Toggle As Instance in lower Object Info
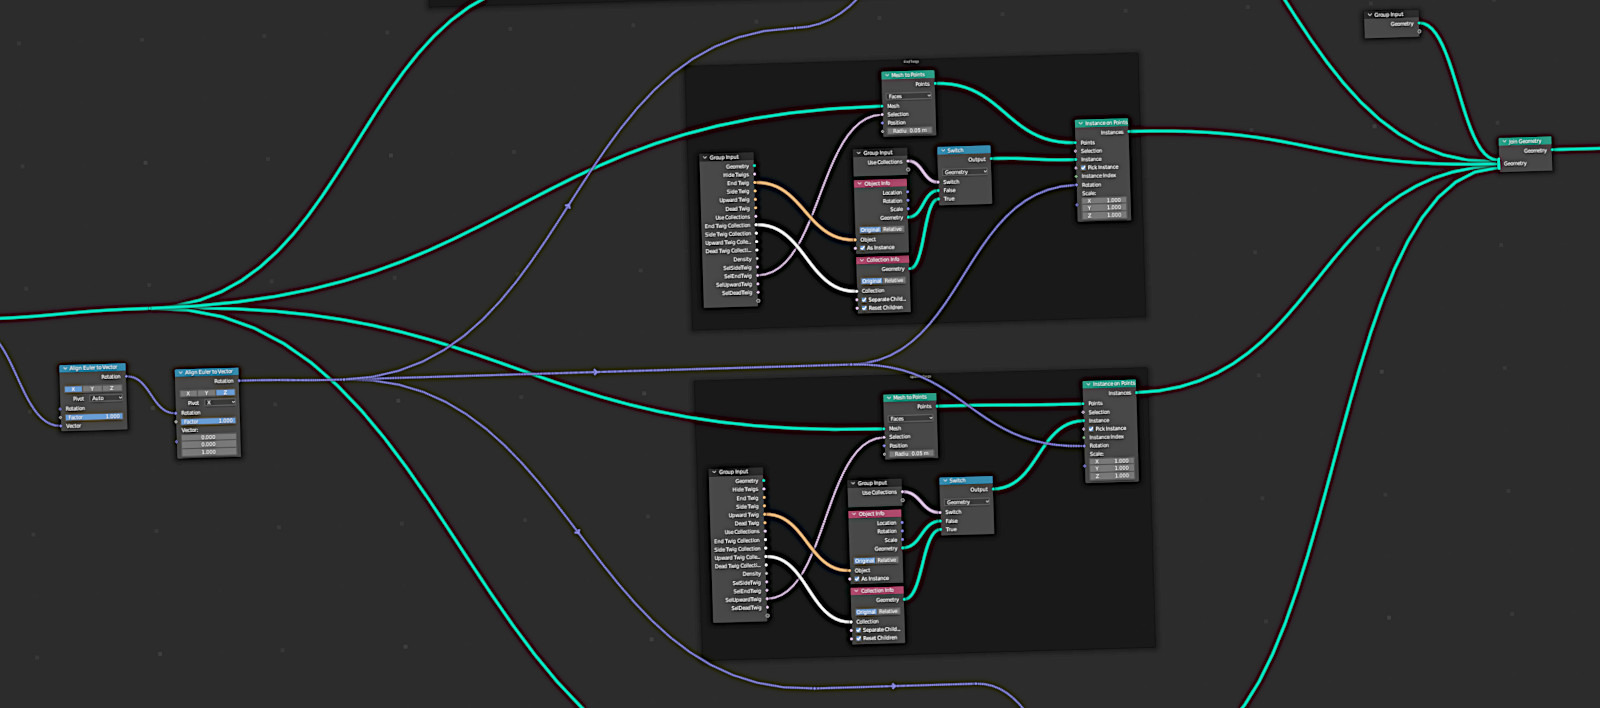Image resolution: width=1600 pixels, height=708 pixels. click(858, 579)
